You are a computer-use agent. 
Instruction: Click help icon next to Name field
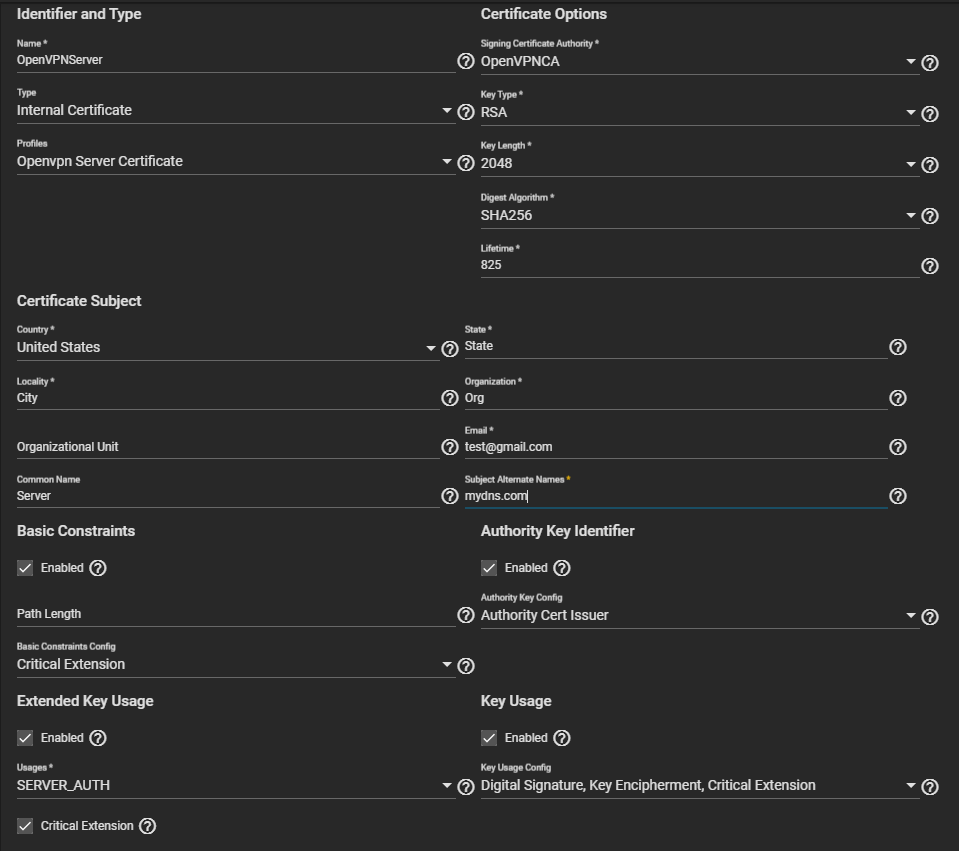pos(465,61)
